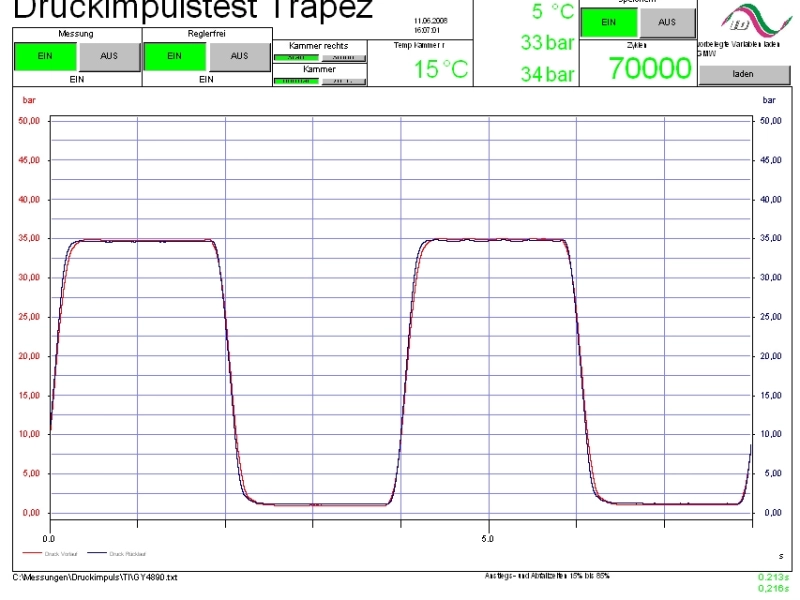Turn Reglerfrei on with its EIN button
Viewport: 800px width, 600px height.
tap(174, 56)
